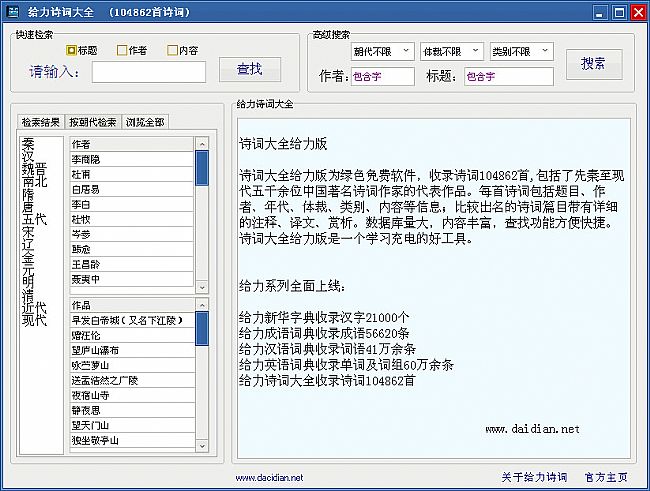
Task: Choose author 韩愈
Action: click(132, 249)
